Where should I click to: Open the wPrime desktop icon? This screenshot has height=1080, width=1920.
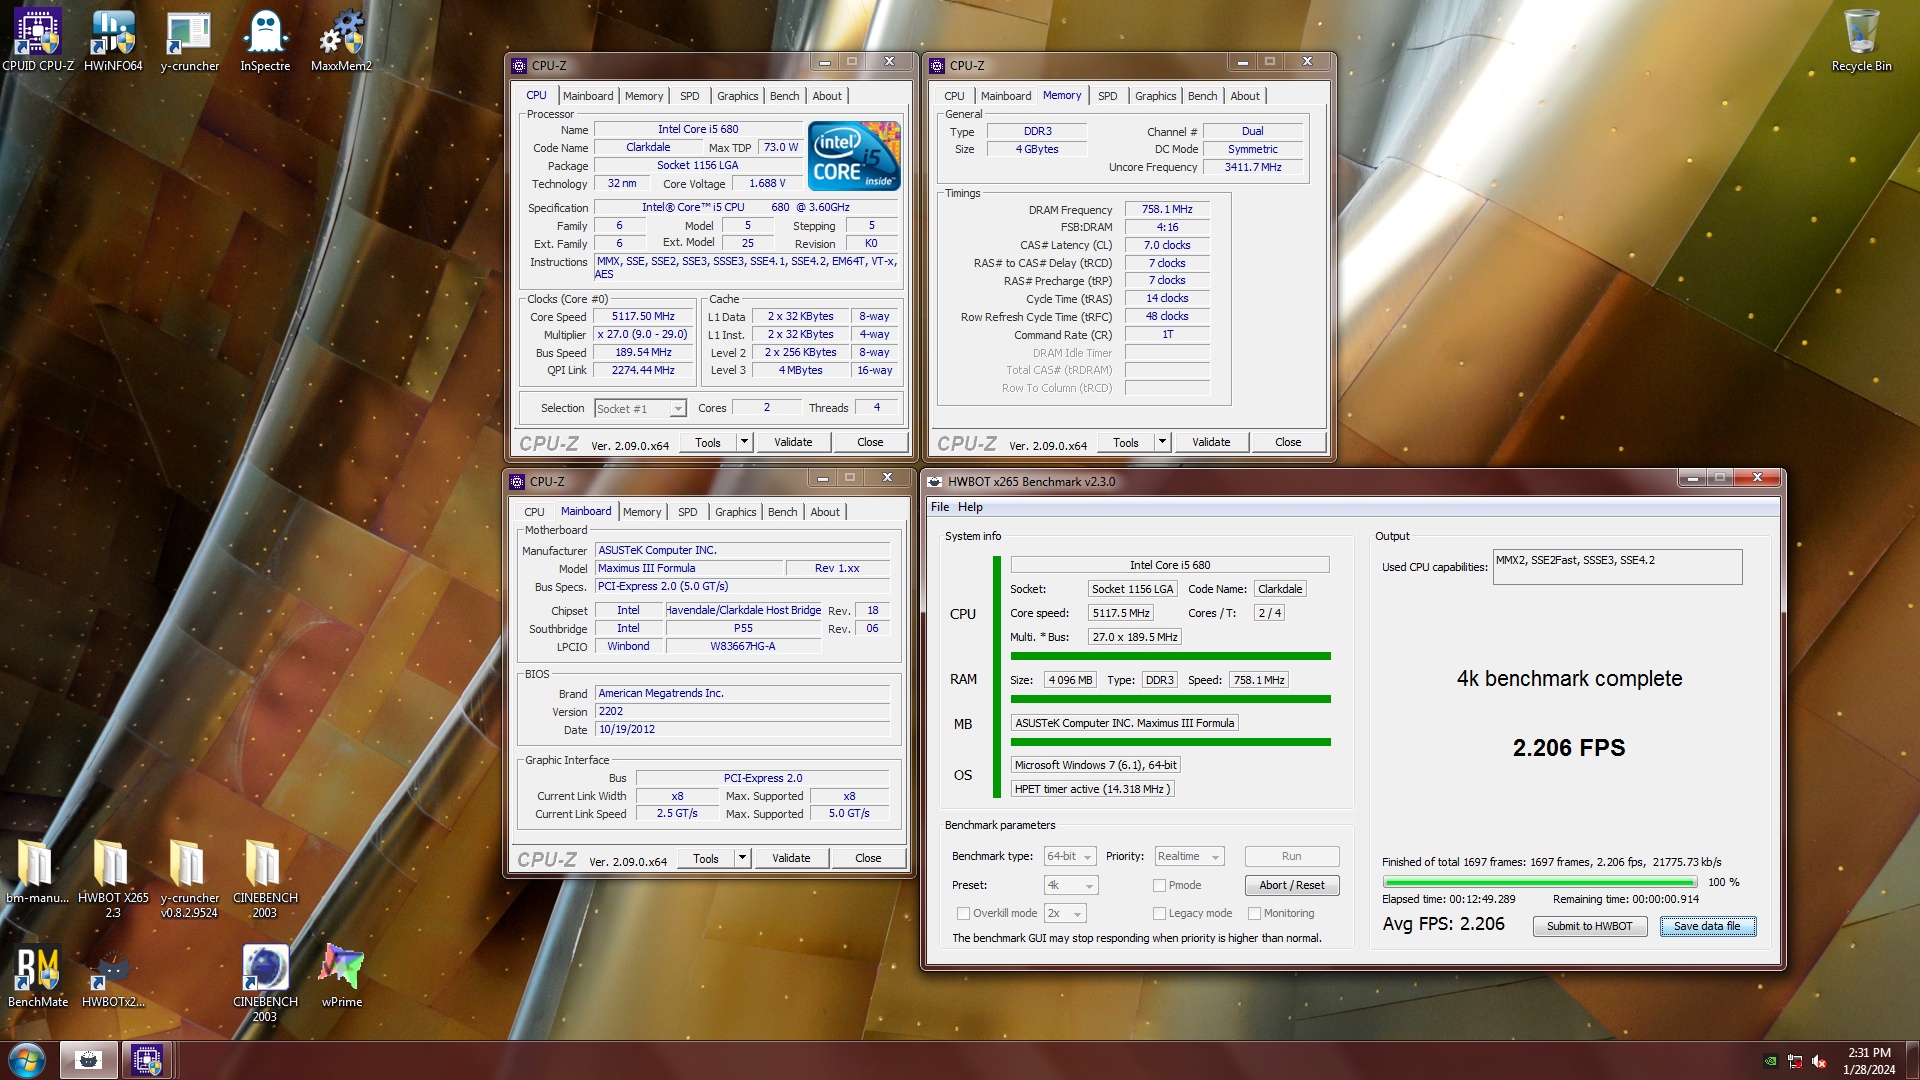pos(341,976)
